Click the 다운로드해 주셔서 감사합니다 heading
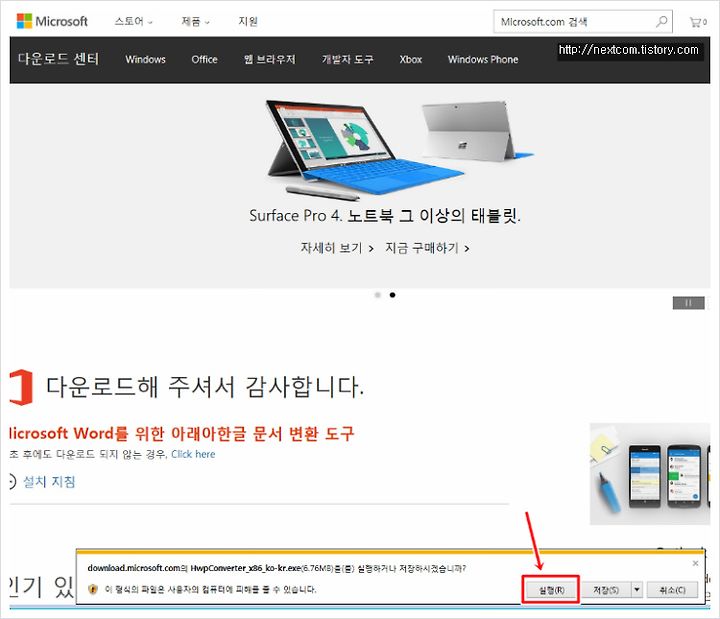Viewport: 720px width, 619px height. tap(205, 387)
